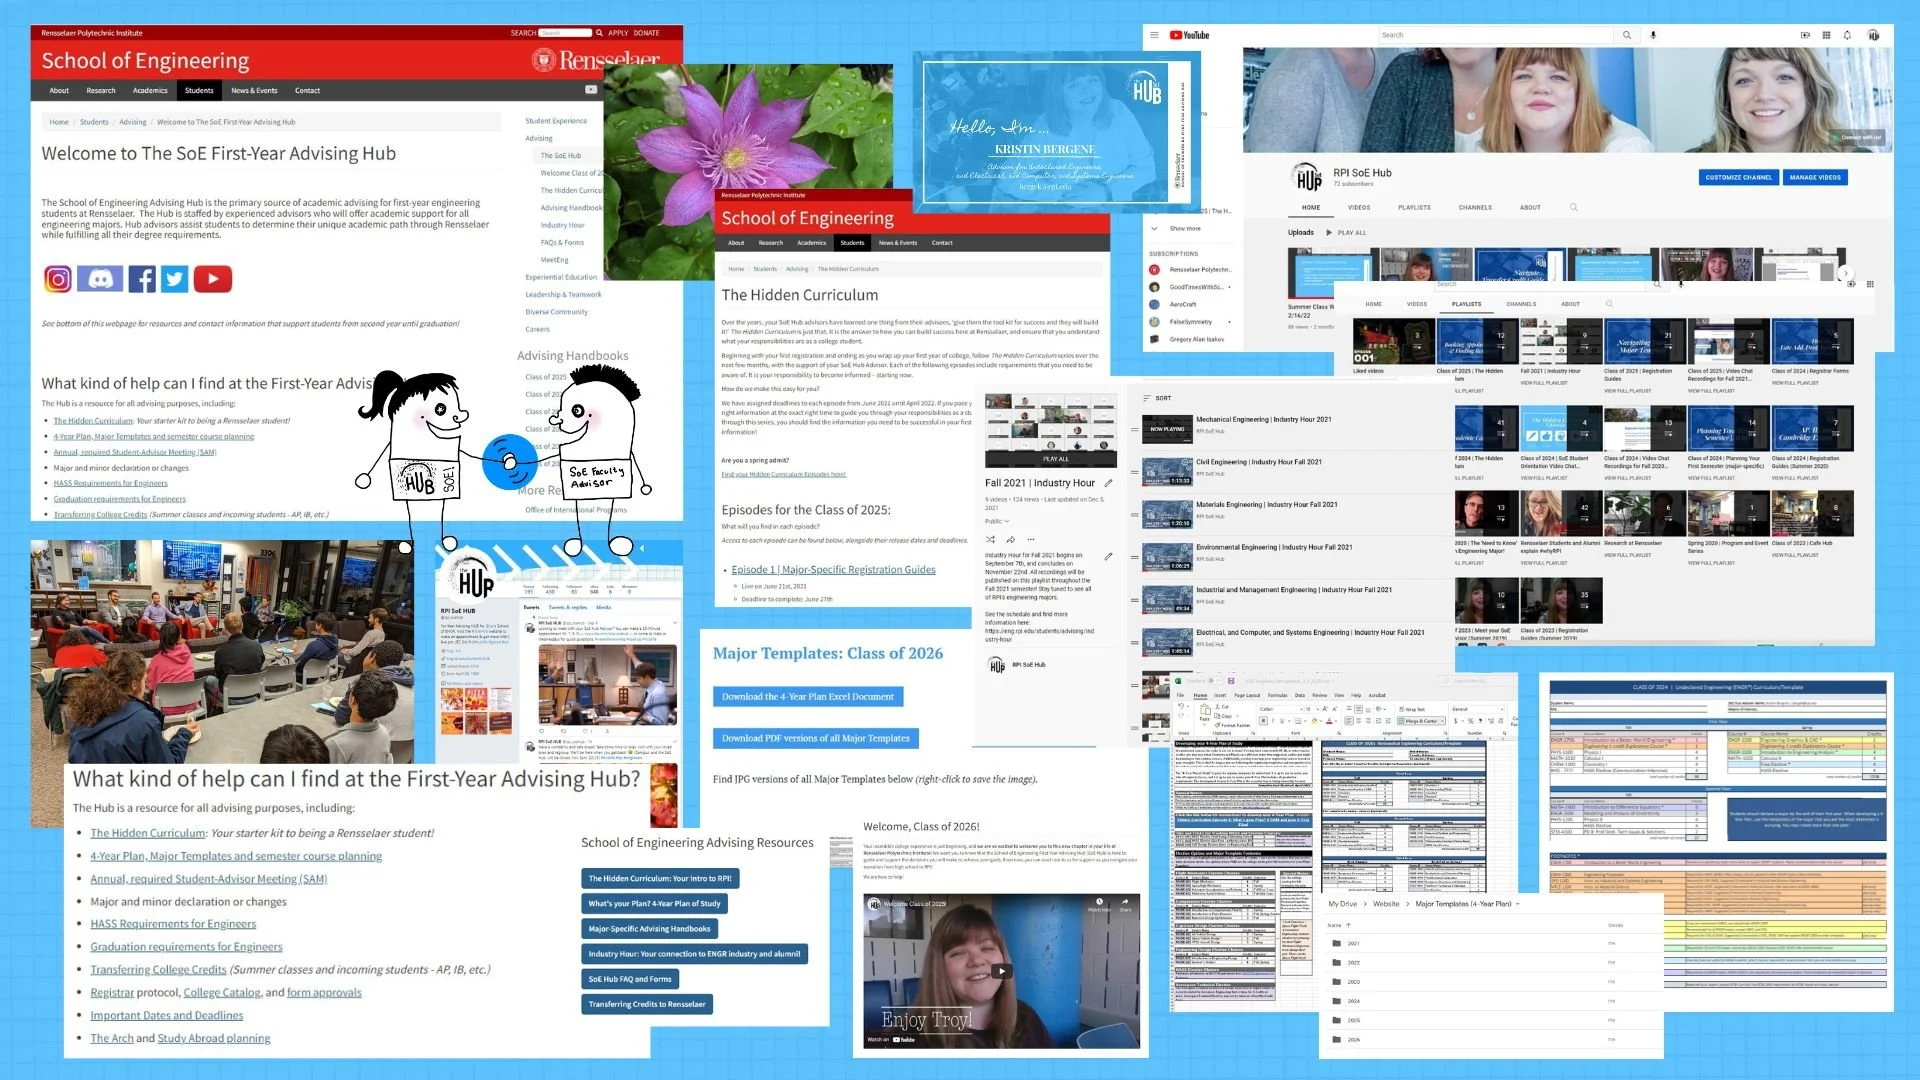This screenshot has height=1080, width=1920.
Task: Click search icon in Rensselaer red header
Action: tap(599, 33)
